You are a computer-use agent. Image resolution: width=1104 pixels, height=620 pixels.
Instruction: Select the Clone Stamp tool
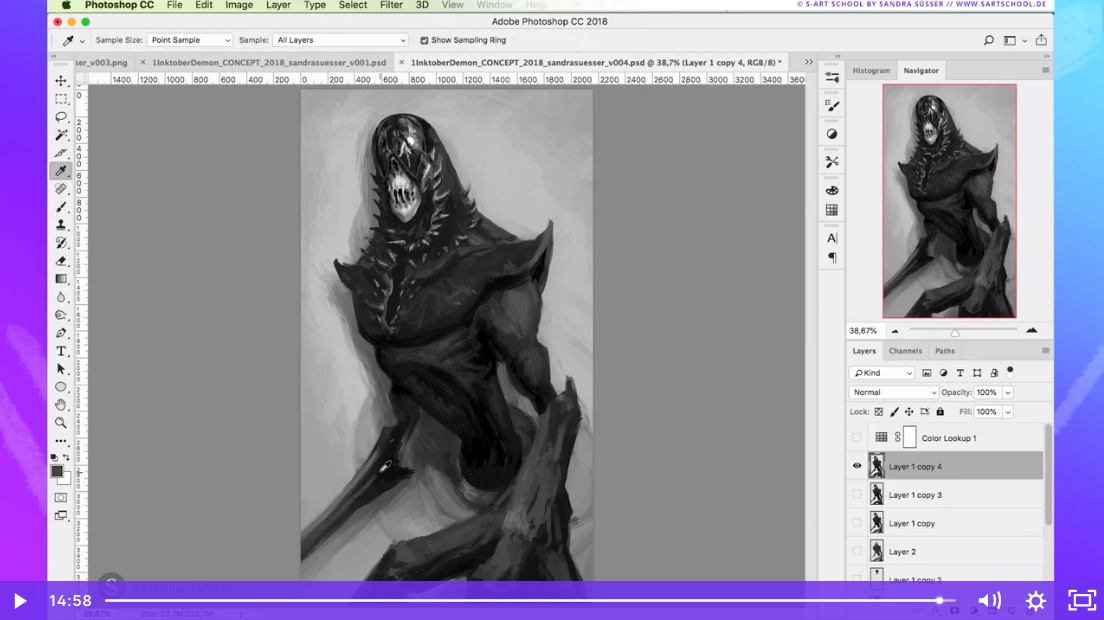tap(61, 224)
